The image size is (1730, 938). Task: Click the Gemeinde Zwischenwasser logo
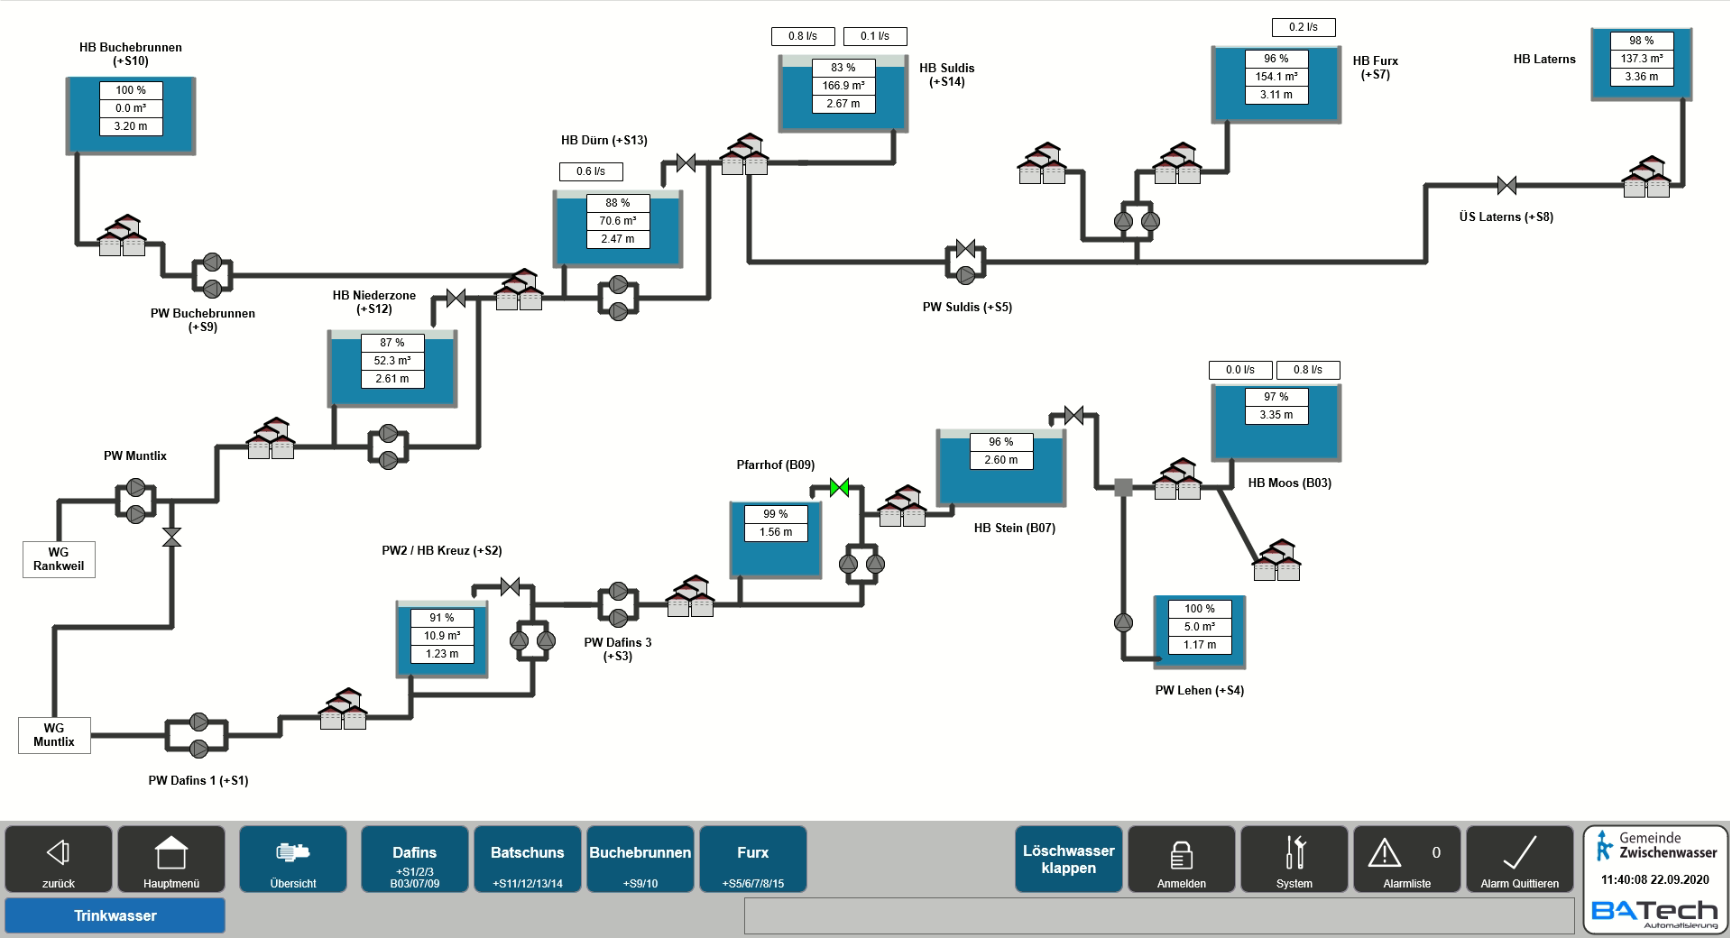click(x=1656, y=846)
